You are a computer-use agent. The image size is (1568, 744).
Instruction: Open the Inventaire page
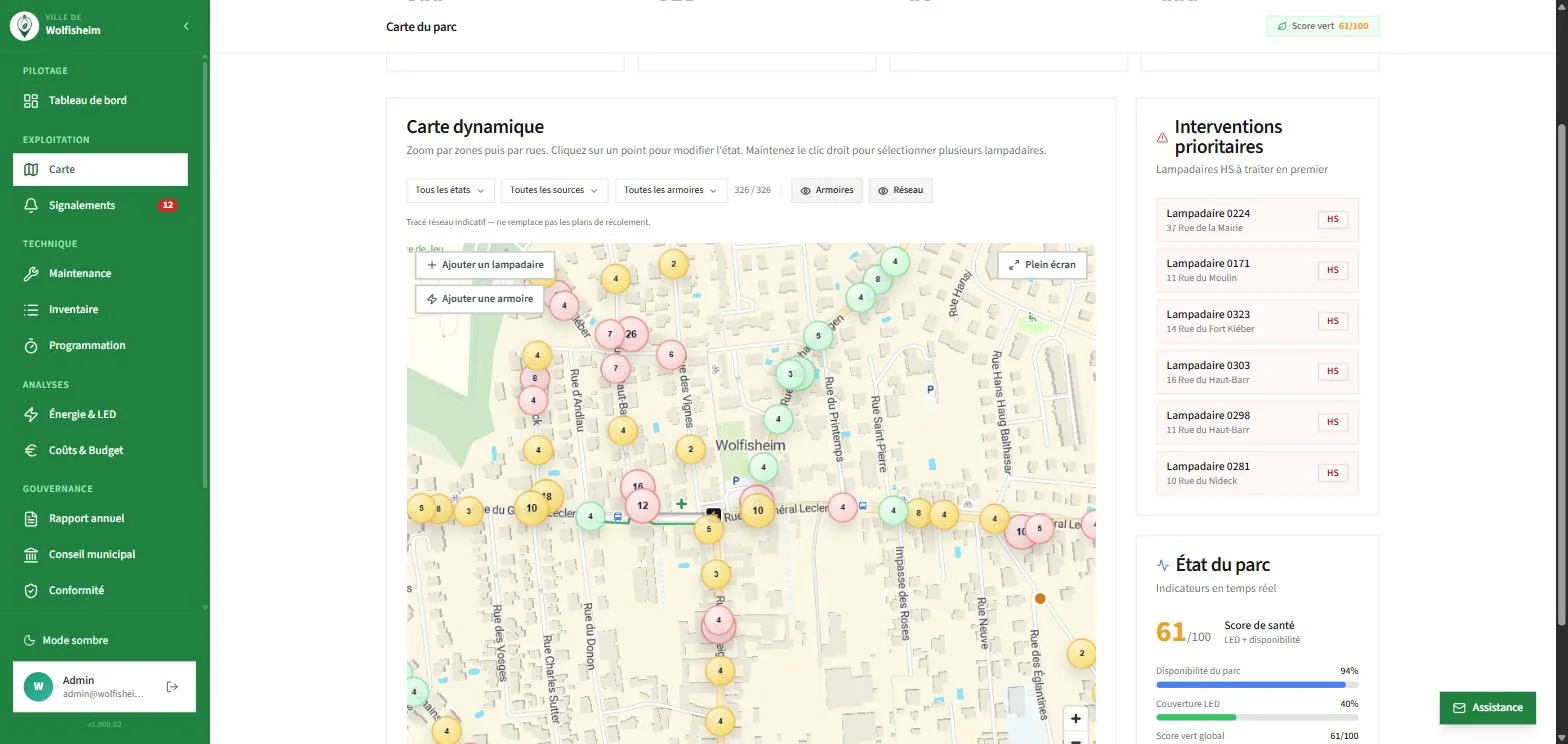100,310
